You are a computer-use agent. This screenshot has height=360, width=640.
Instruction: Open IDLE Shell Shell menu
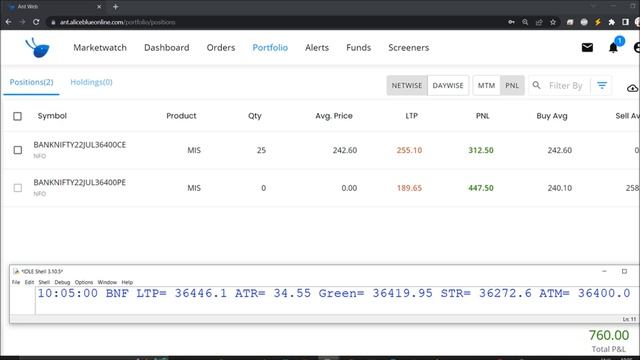(x=44, y=282)
